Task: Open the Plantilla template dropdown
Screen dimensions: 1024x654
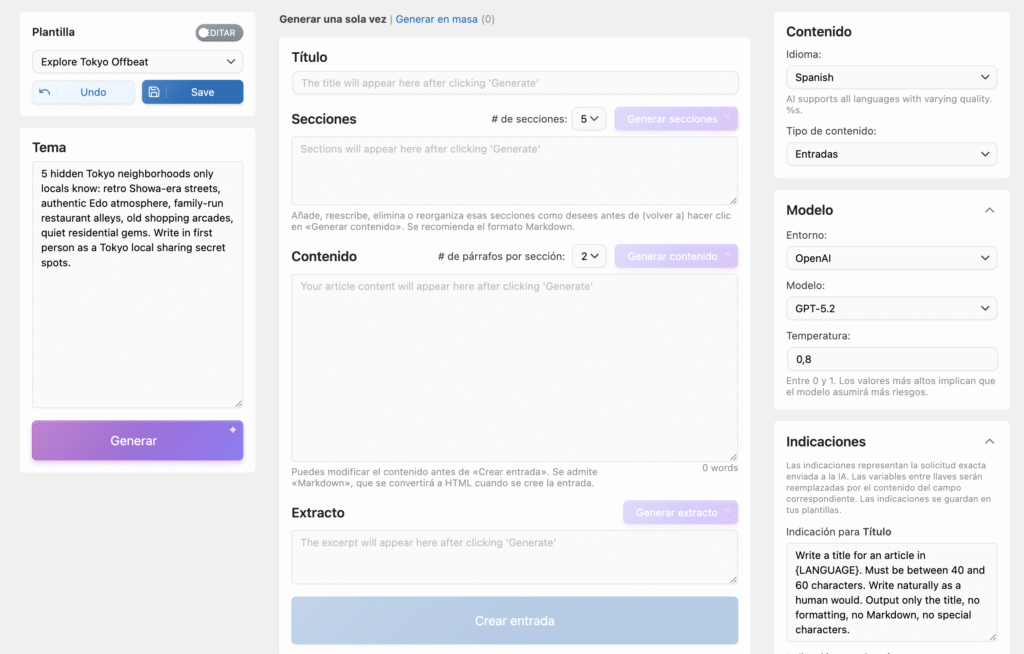Action: (137, 62)
